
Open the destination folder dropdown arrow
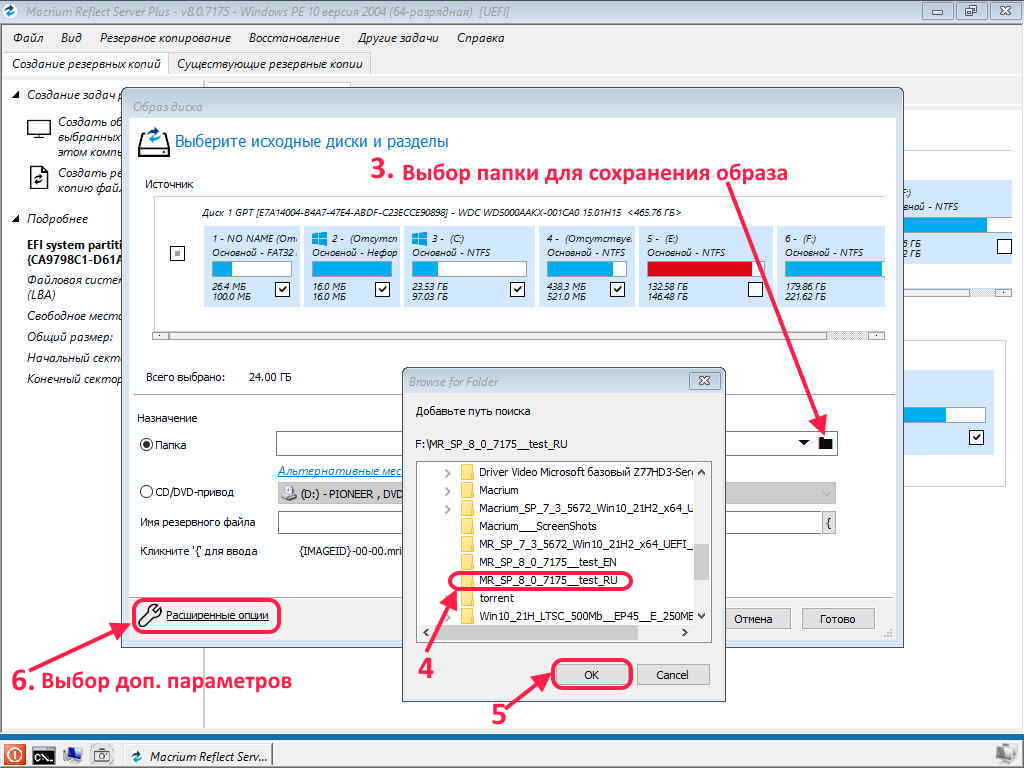(803, 443)
